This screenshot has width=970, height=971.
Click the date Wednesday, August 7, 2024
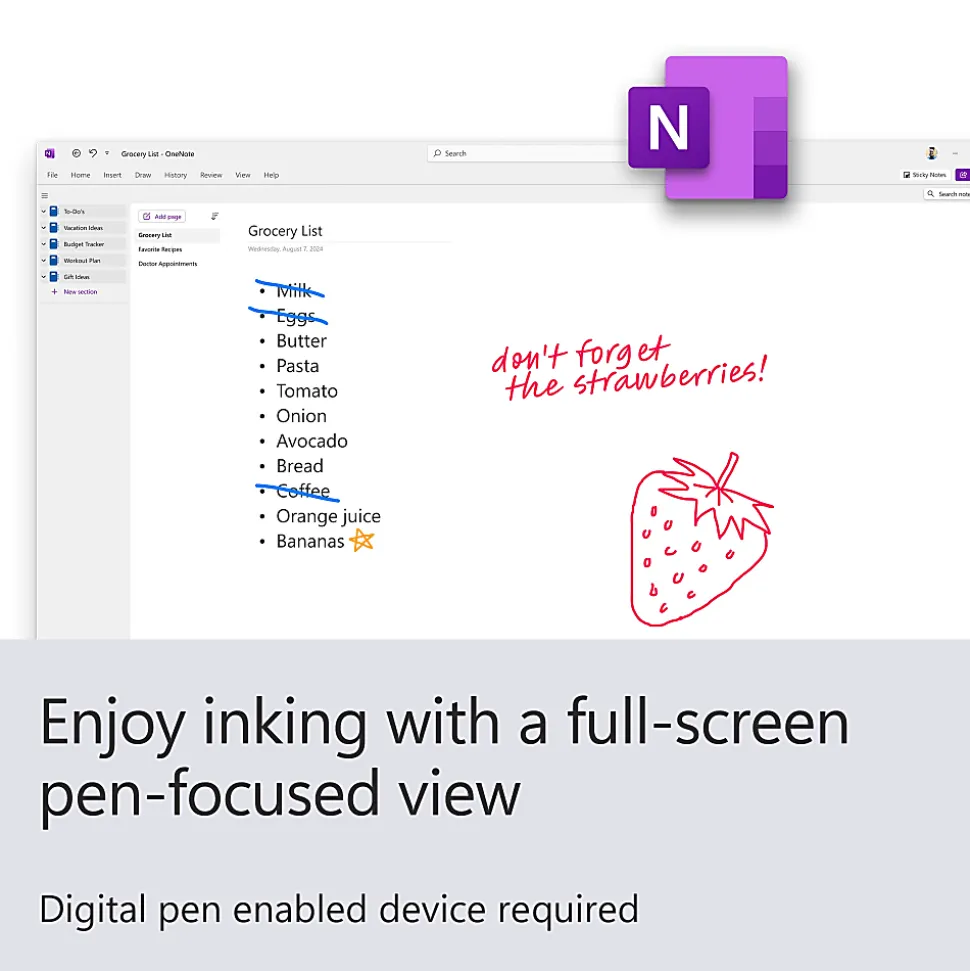(285, 249)
